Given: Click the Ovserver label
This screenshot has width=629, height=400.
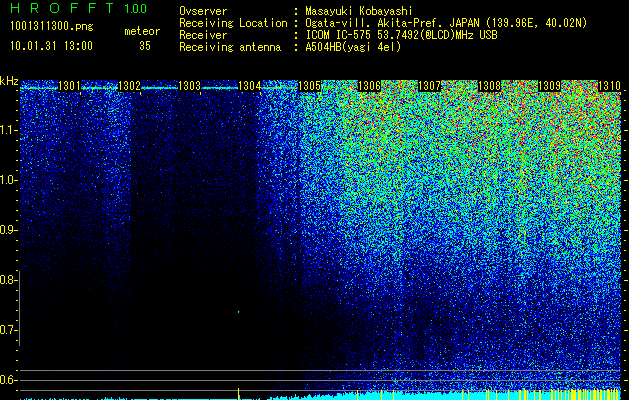Looking at the screenshot, I should point(203,11).
